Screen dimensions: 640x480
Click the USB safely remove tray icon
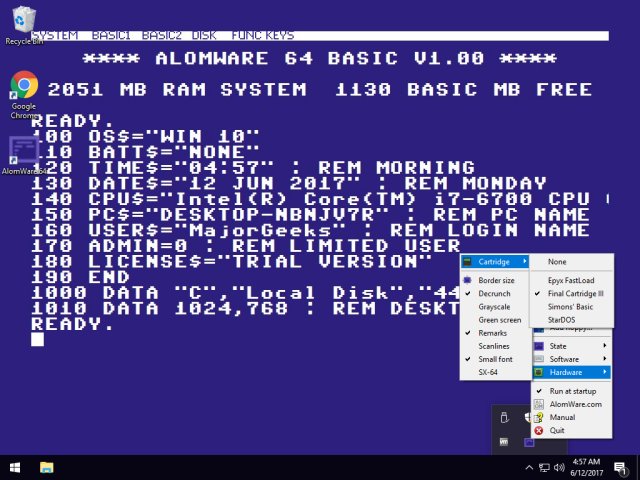click(504, 418)
